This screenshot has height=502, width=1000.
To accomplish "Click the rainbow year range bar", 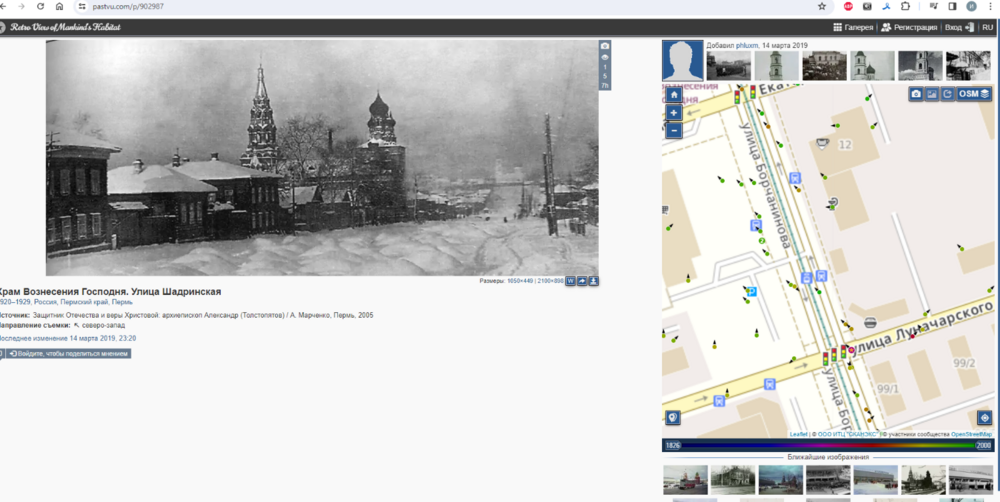I will [x=828, y=445].
